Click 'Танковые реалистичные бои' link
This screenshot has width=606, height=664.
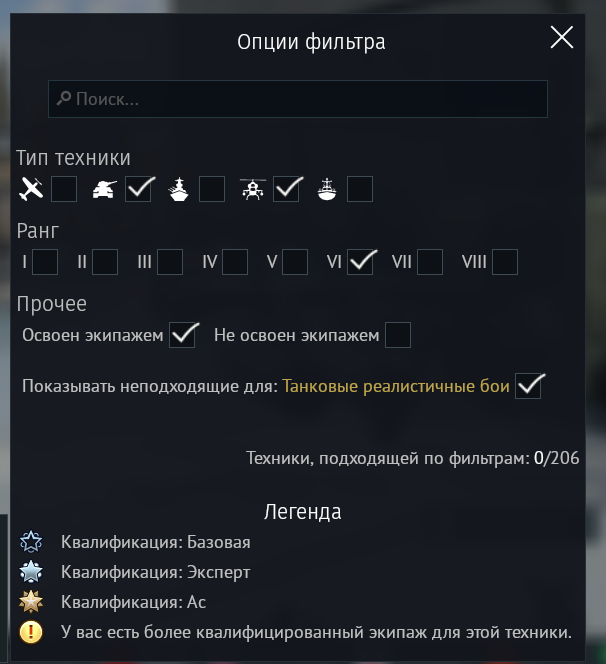click(x=396, y=386)
